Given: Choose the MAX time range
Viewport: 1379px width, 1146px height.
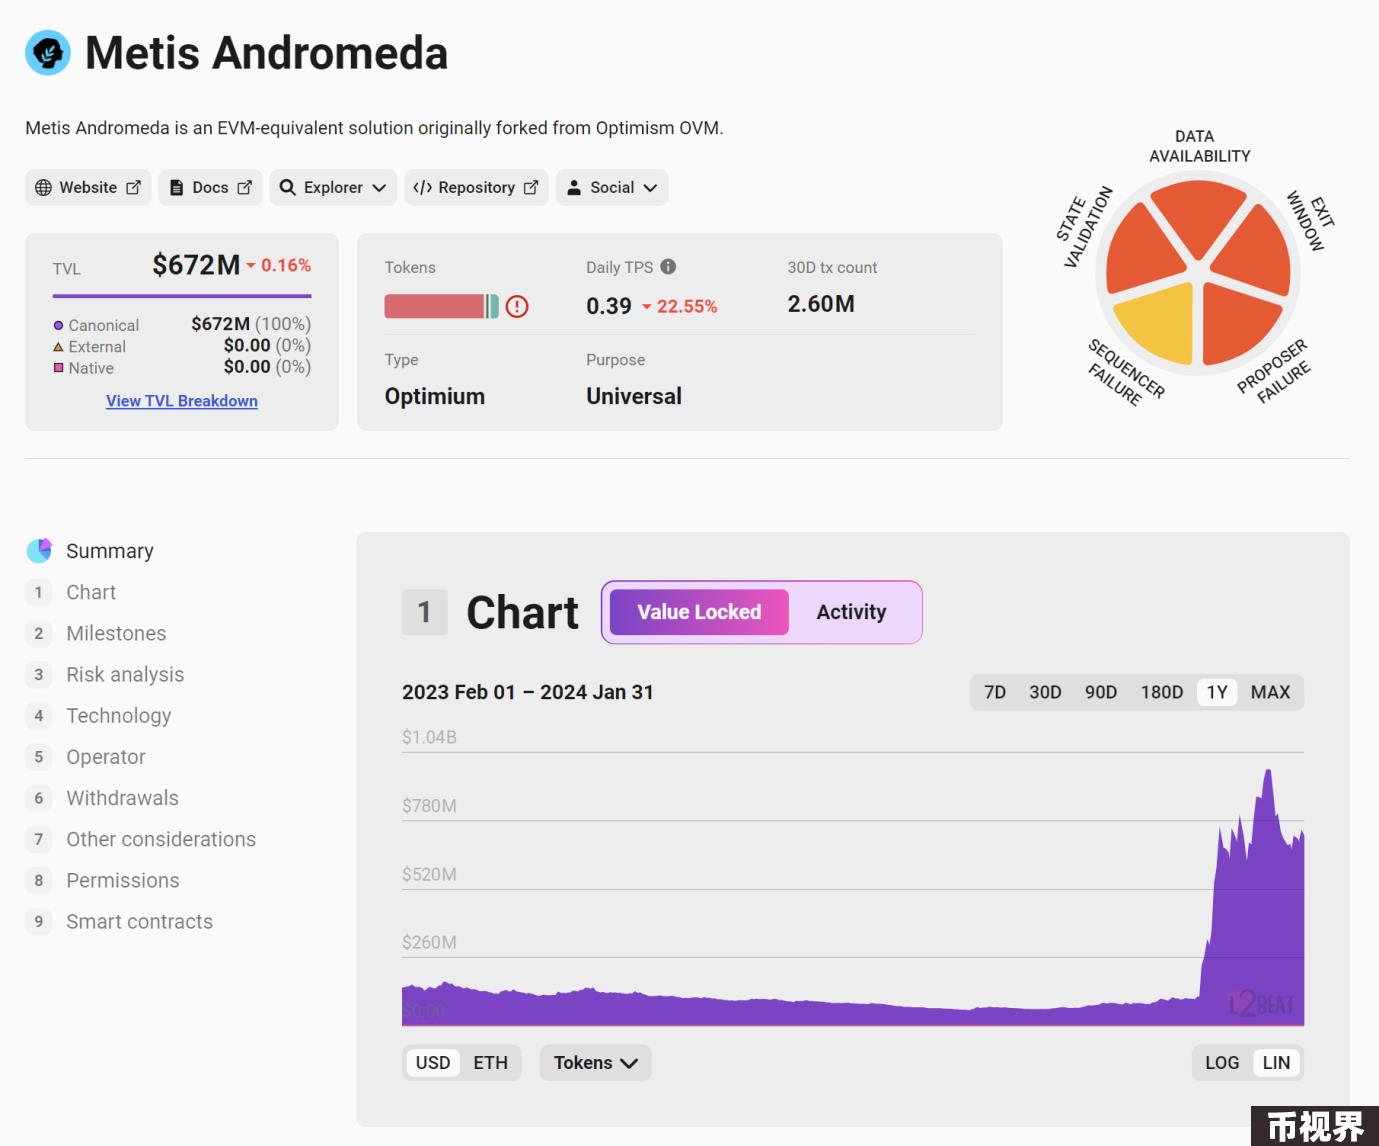Looking at the screenshot, I should coord(1270,692).
